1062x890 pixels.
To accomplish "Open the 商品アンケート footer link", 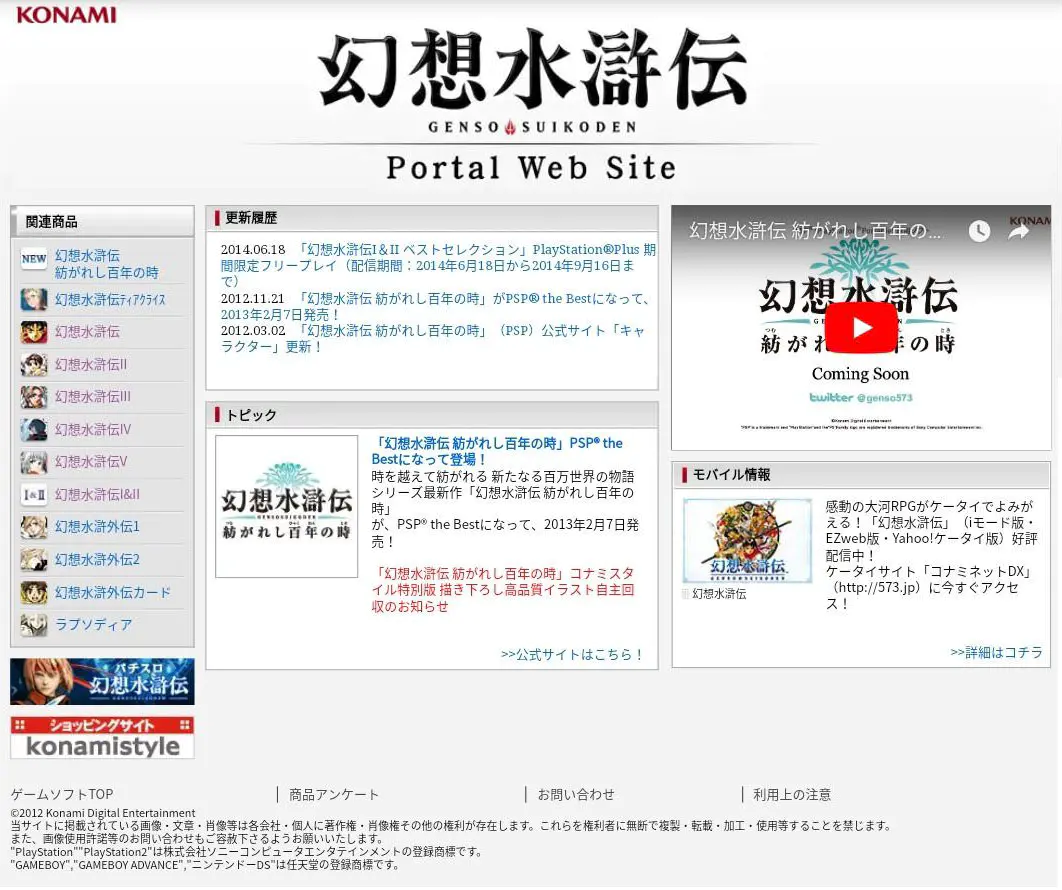I will pyautogui.click(x=334, y=794).
